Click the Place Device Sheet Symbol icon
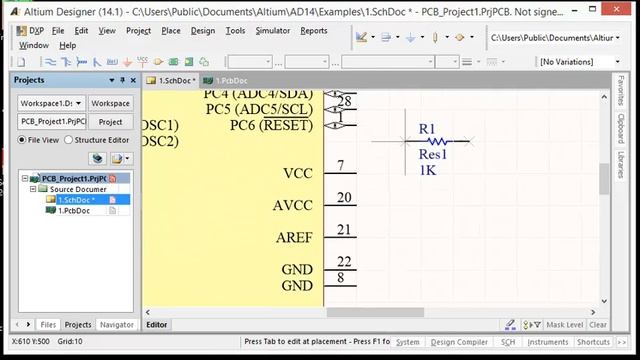 [x=204, y=62]
